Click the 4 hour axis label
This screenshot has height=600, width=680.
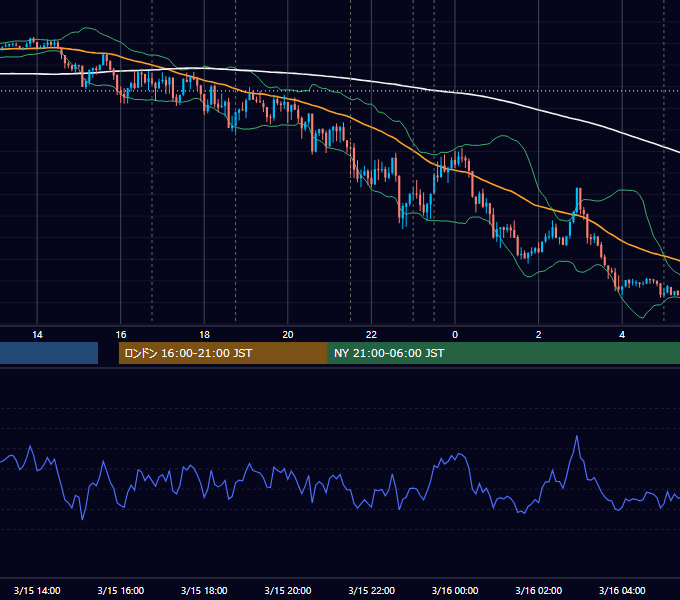point(622,335)
